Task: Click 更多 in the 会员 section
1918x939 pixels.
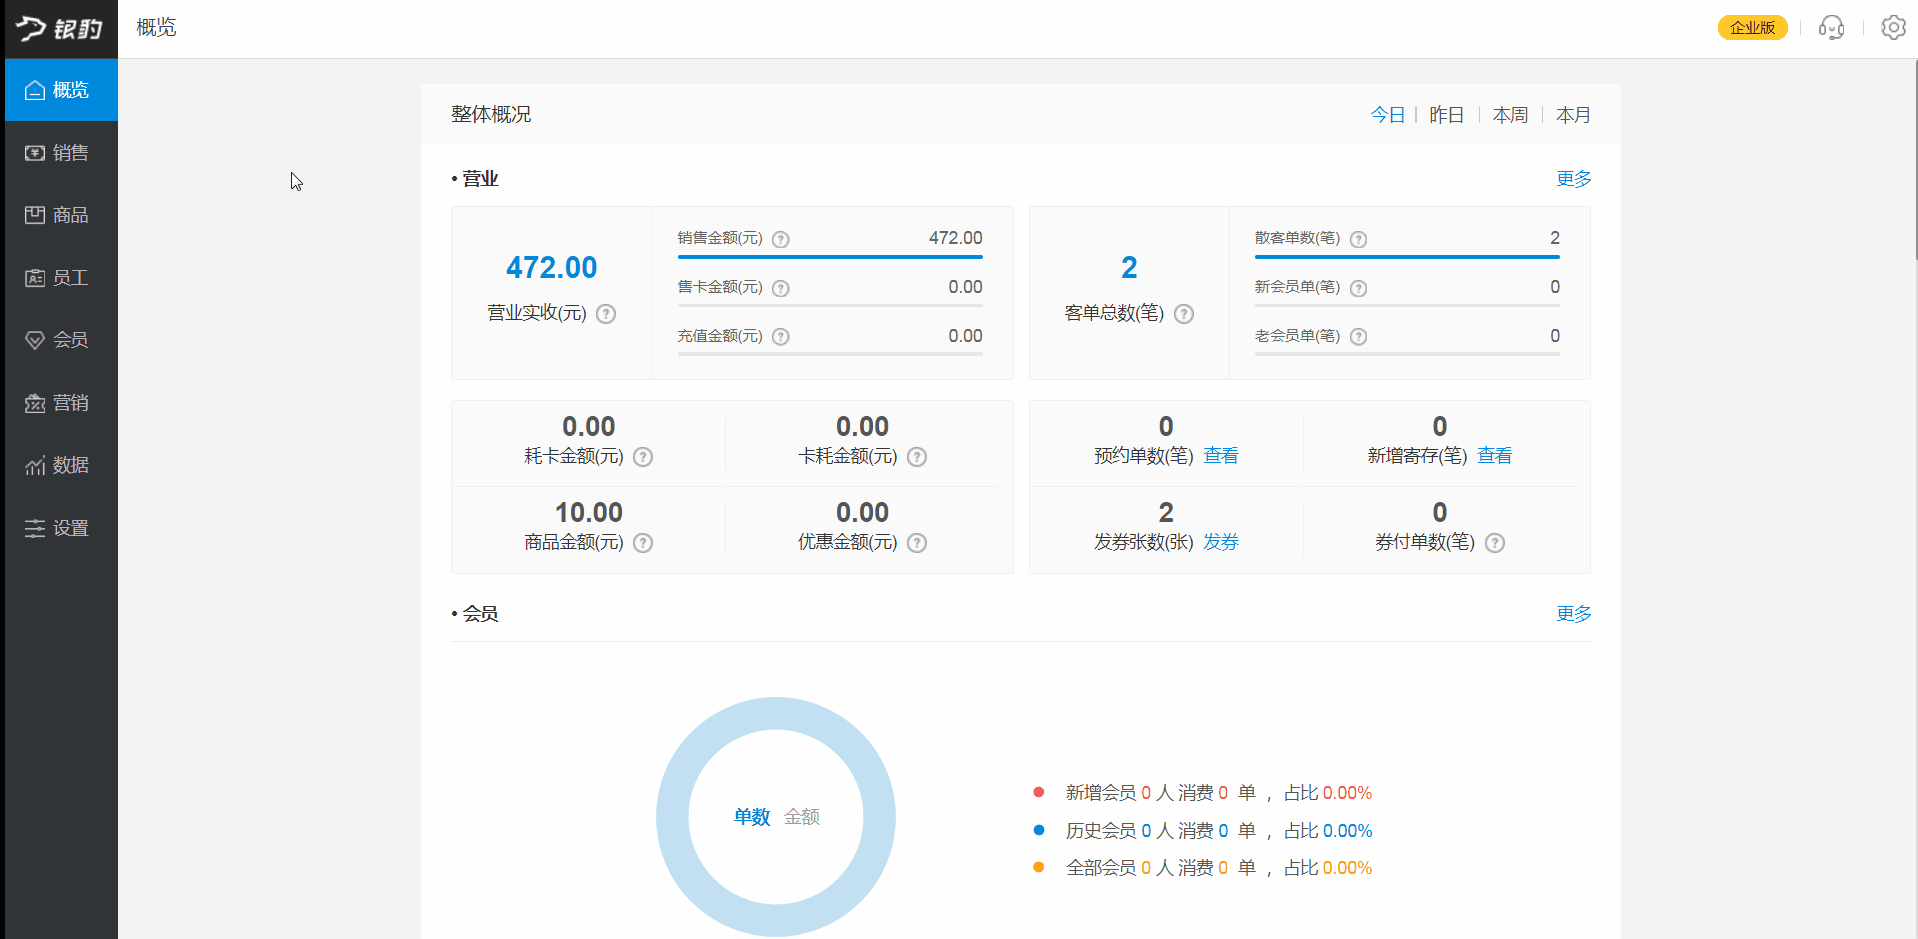Action: point(1573,614)
